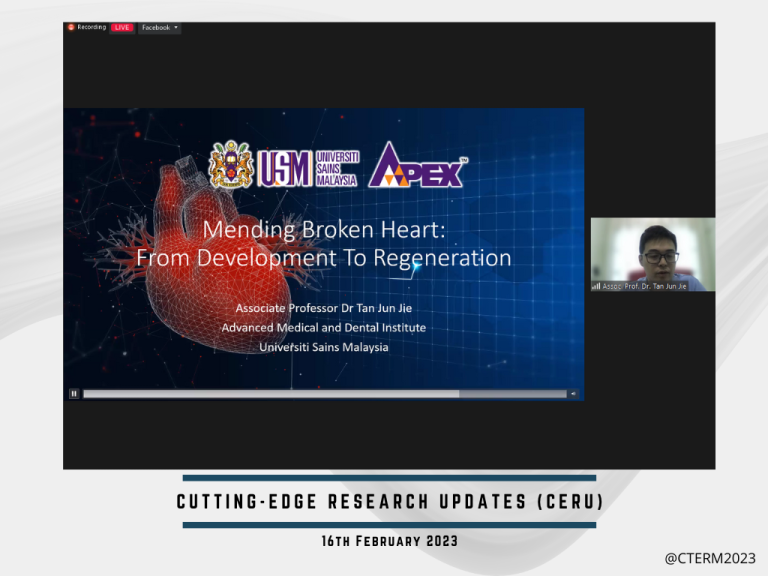
Task: Click the volume speaker icon on the video bar
Action: [573, 393]
